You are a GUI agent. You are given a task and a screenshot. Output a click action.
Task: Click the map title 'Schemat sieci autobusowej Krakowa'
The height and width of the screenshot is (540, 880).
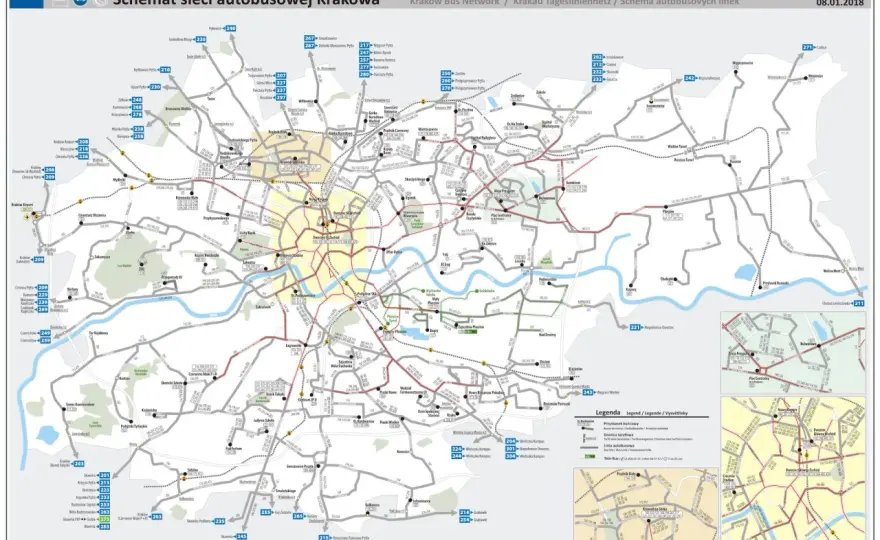[x=246, y=2]
